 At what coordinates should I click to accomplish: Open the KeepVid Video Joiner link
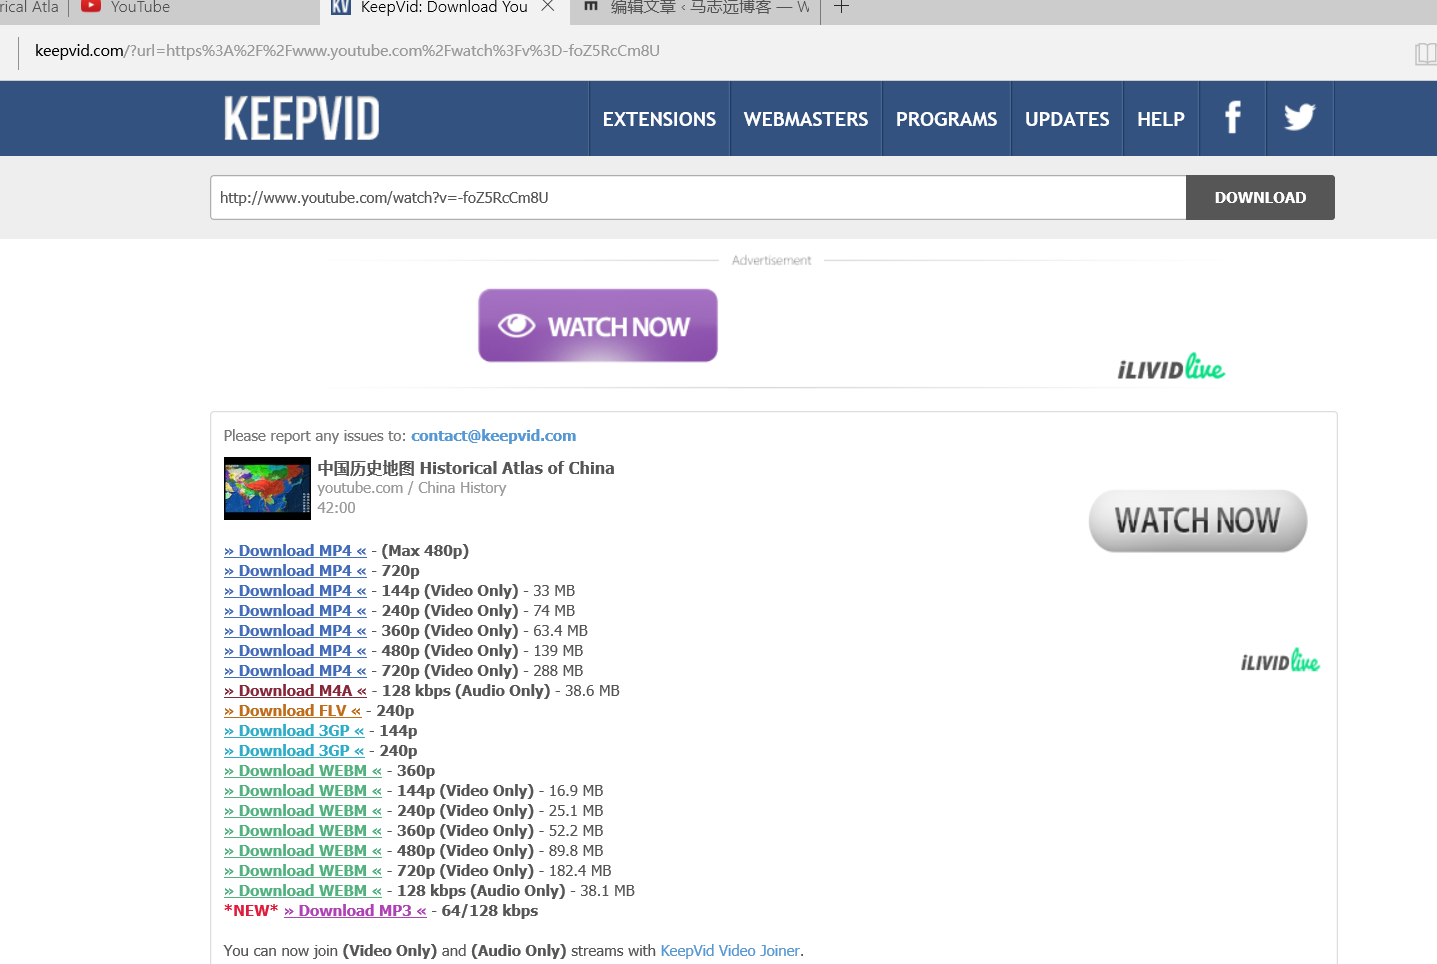730,951
